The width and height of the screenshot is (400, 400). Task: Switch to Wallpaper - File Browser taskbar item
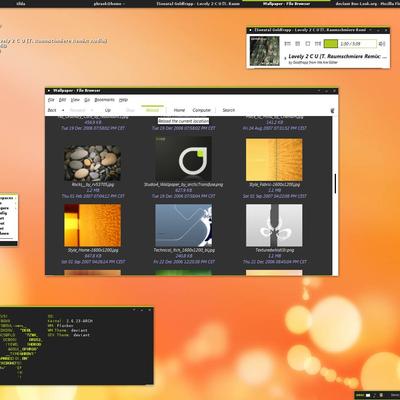click(x=287, y=4)
